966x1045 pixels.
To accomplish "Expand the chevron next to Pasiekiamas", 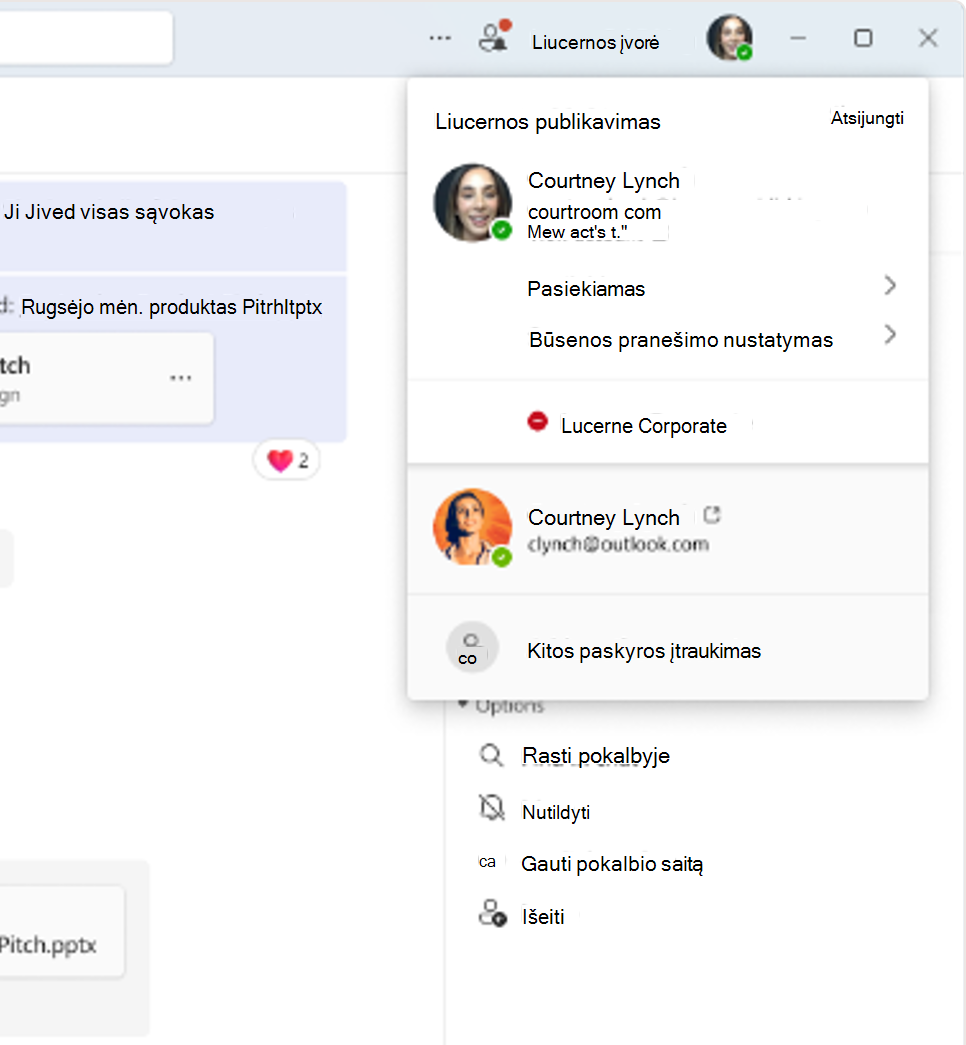I will coord(890,286).
